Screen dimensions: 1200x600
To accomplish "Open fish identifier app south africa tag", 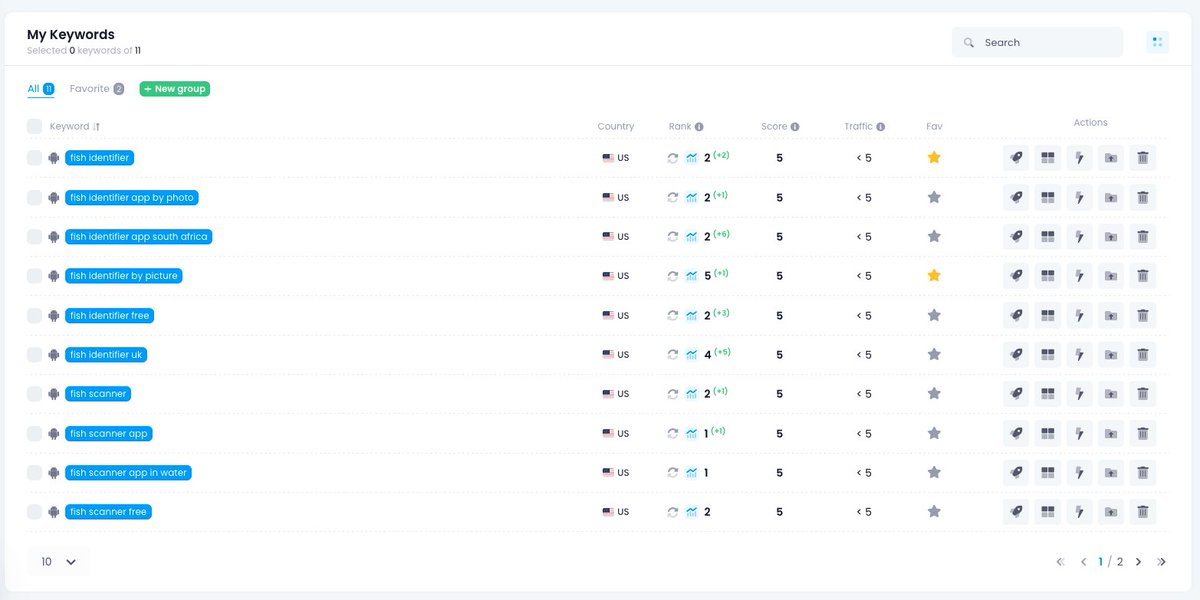I will [139, 237].
